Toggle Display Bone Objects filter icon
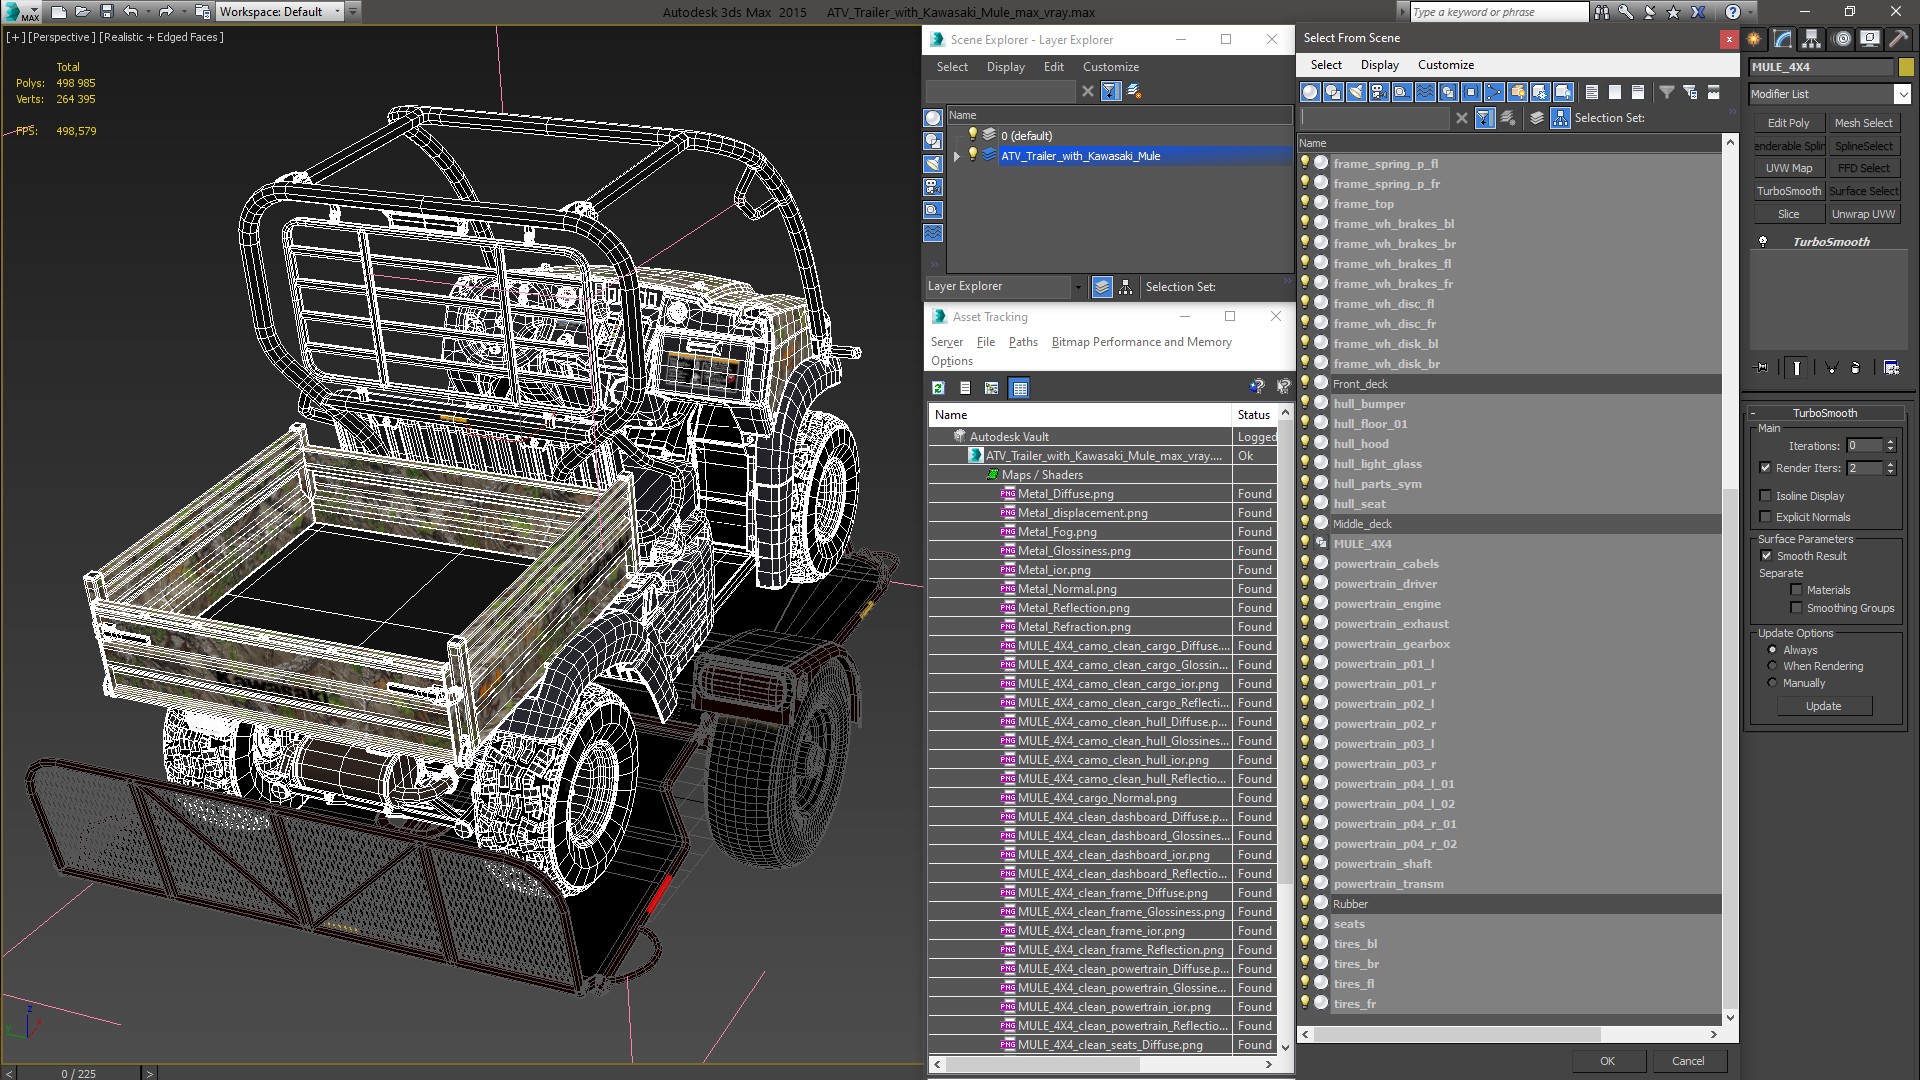The image size is (1920, 1080). [x=1494, y=92]
